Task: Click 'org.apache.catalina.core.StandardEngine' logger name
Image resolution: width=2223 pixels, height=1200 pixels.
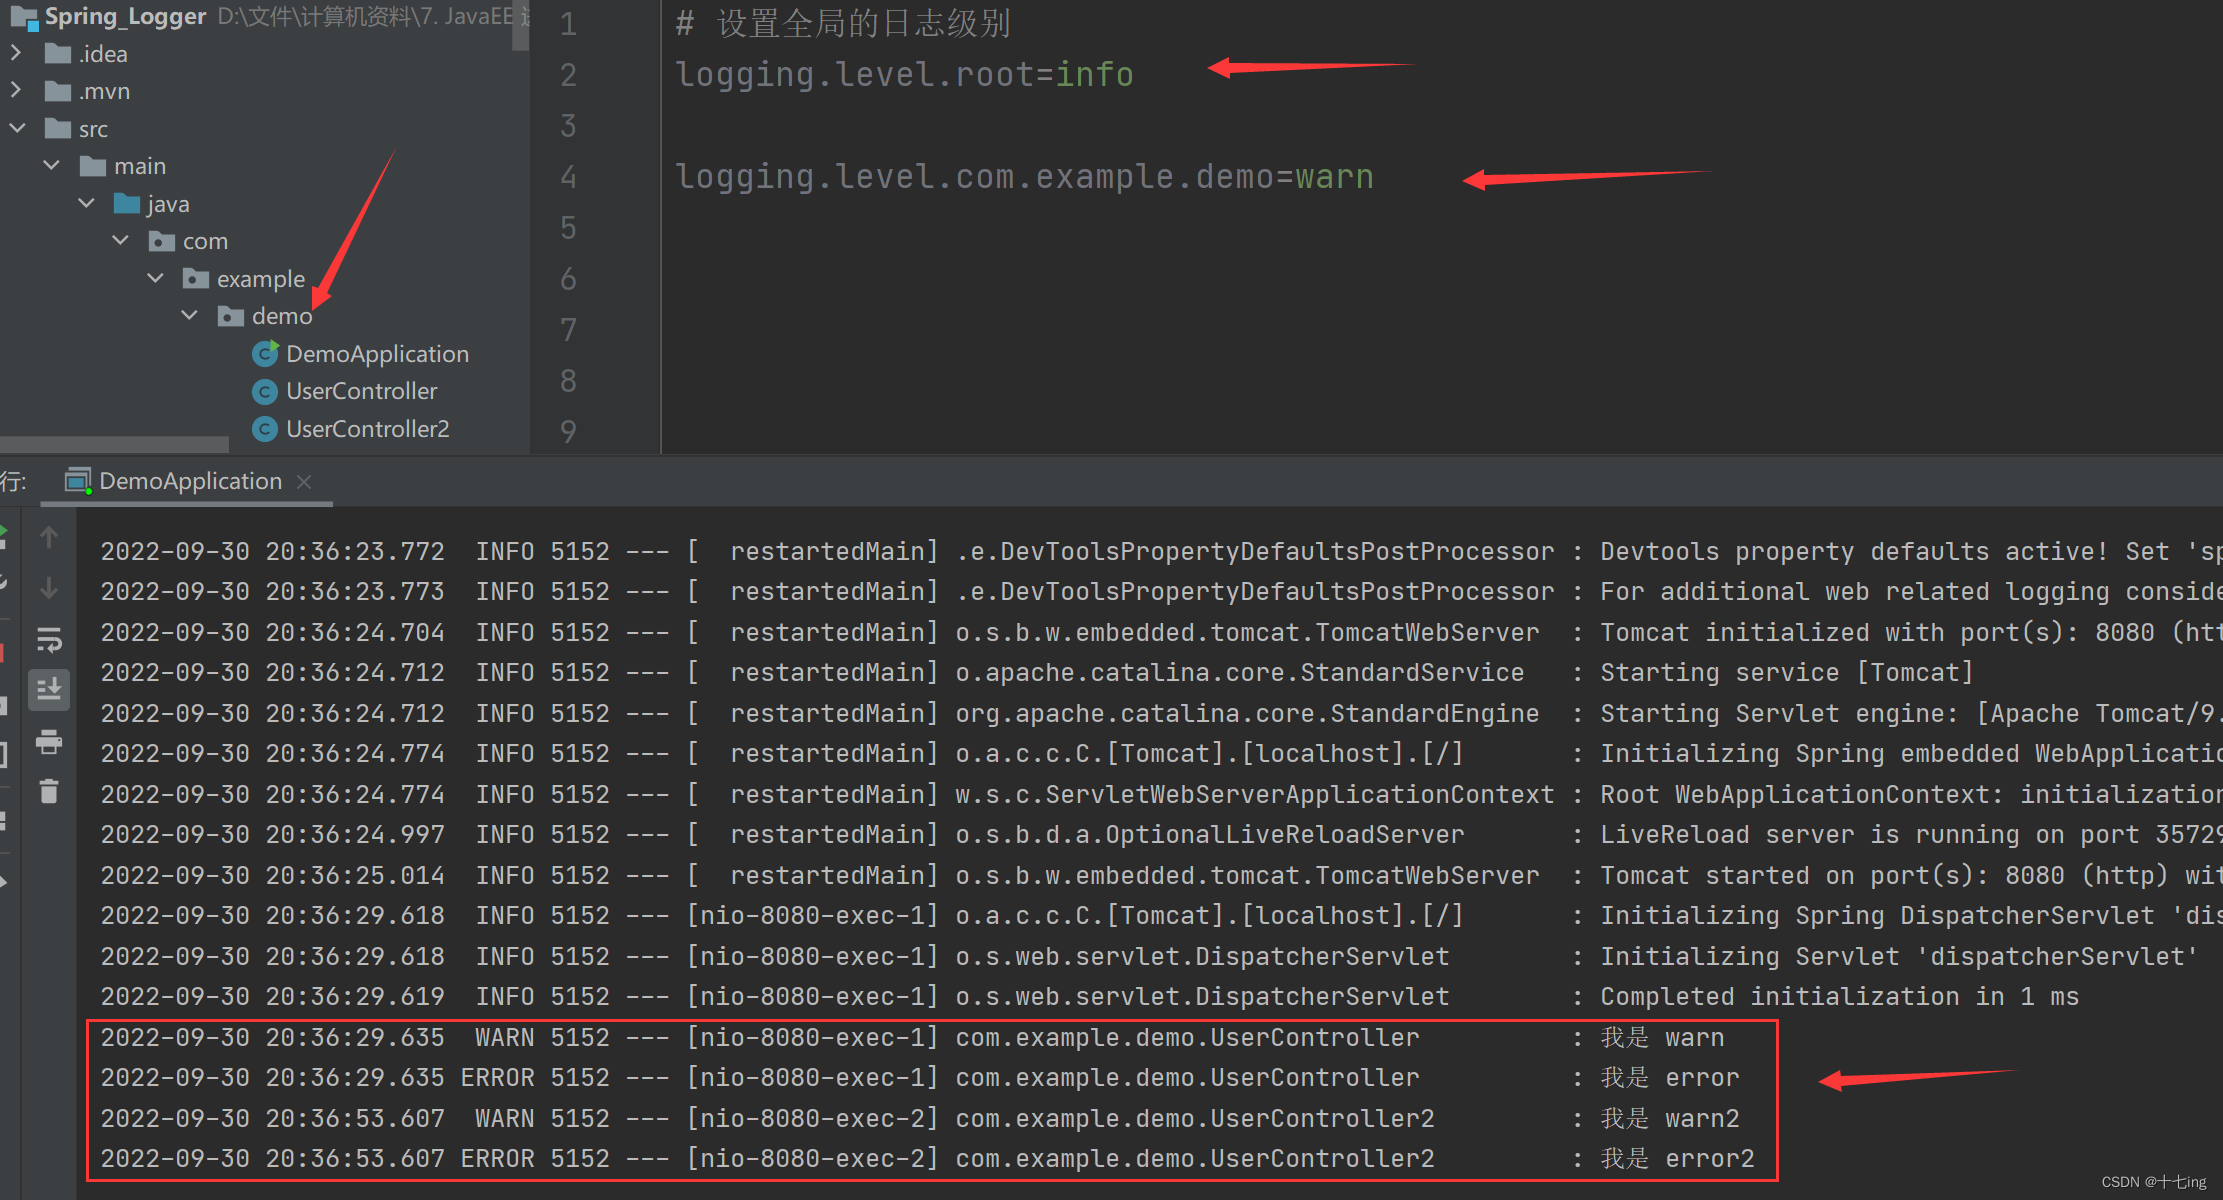Action: [1247, 713]
